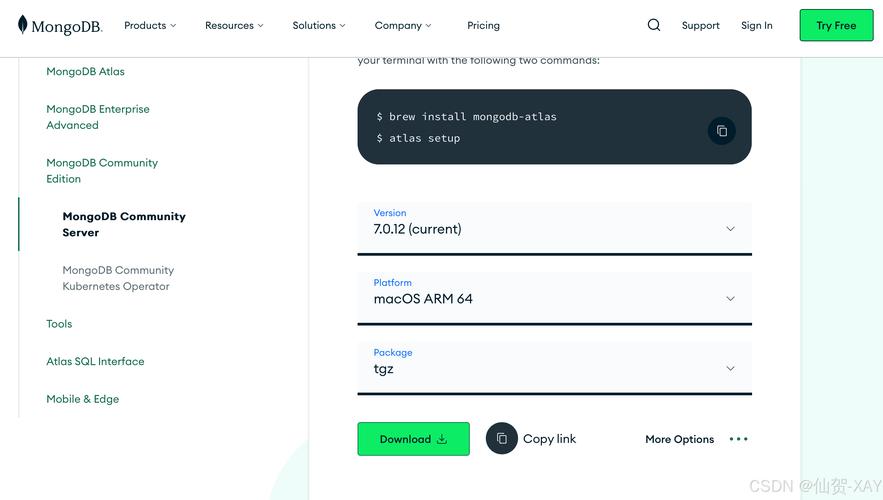
Task: Expand the Resources menu
Action: click(x=234, y=25)
